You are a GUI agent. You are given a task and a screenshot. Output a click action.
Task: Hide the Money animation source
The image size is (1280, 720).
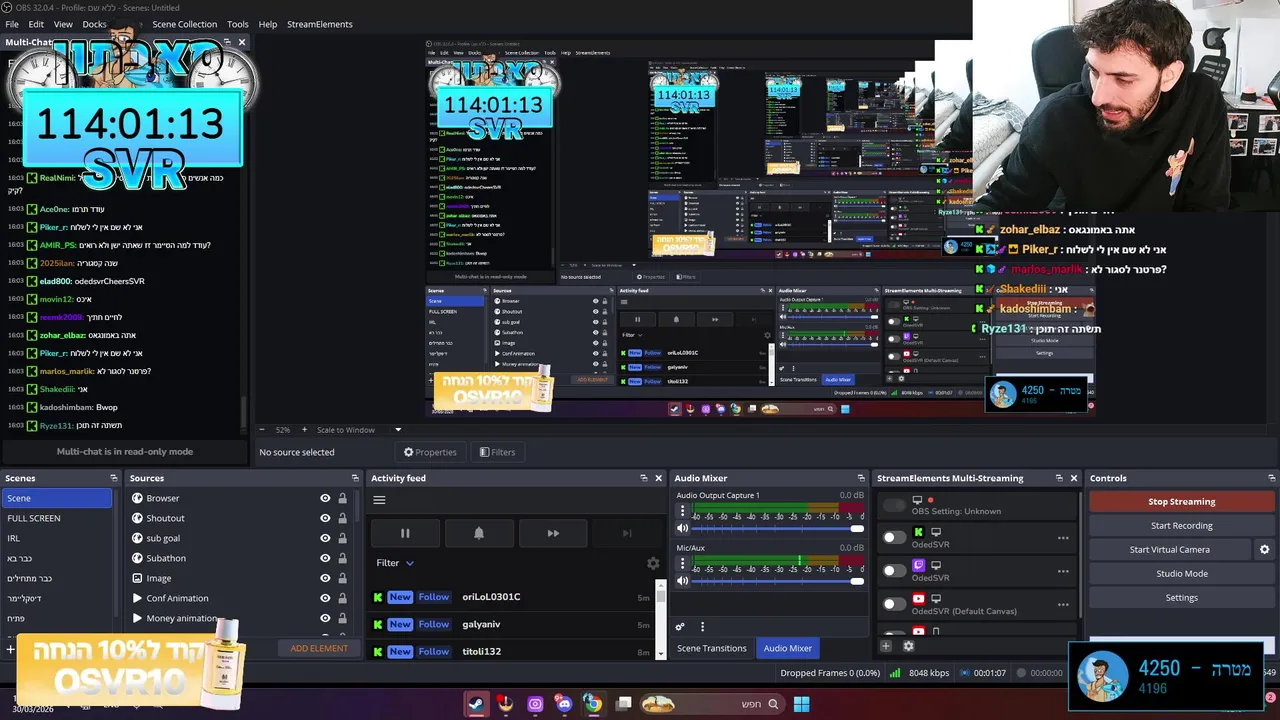tap(325, 618)
